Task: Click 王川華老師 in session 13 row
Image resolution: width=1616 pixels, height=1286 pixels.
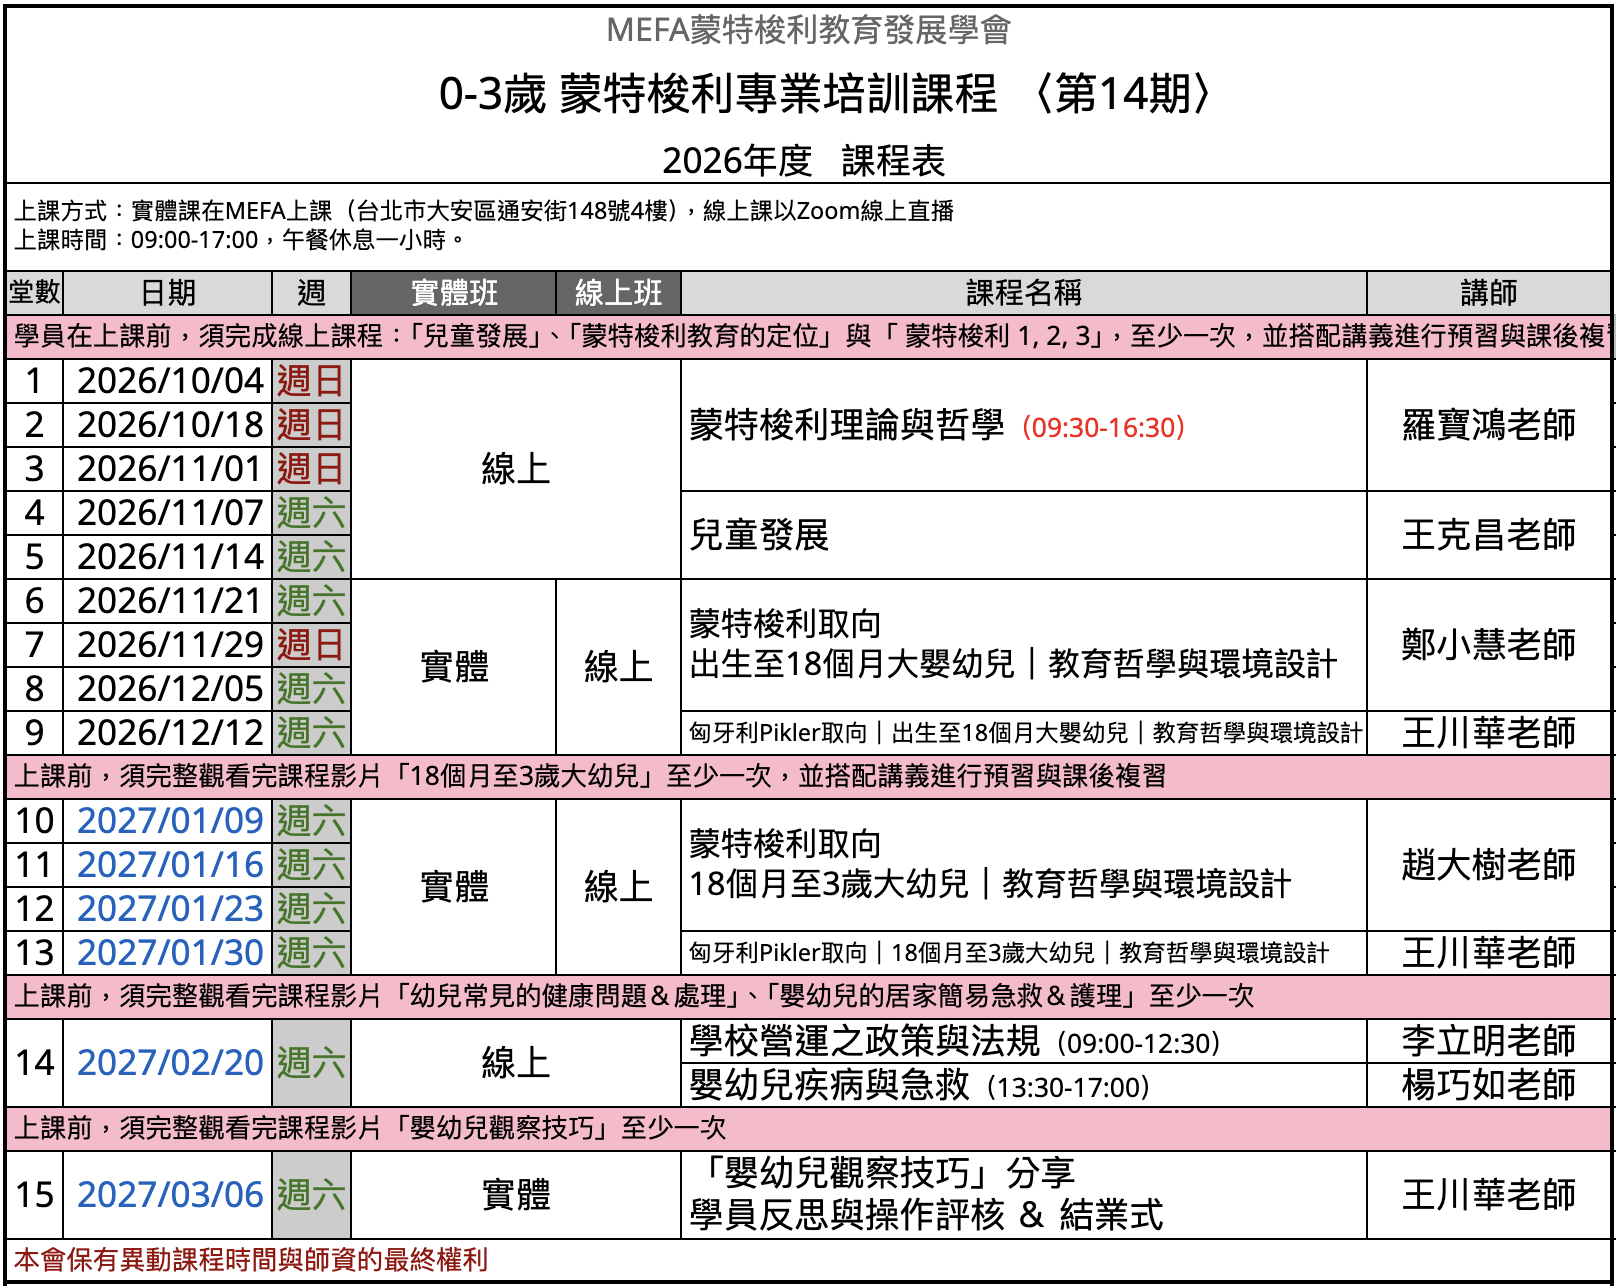Action: click(1488, 953)
